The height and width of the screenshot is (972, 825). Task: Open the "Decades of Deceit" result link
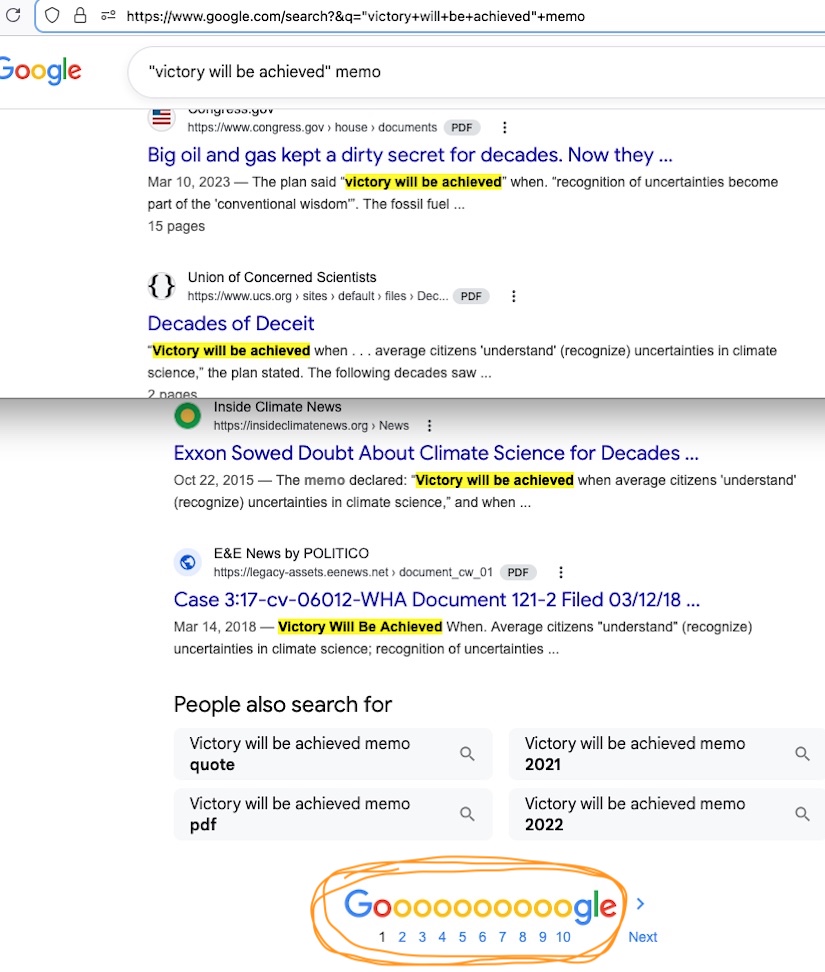231,324
